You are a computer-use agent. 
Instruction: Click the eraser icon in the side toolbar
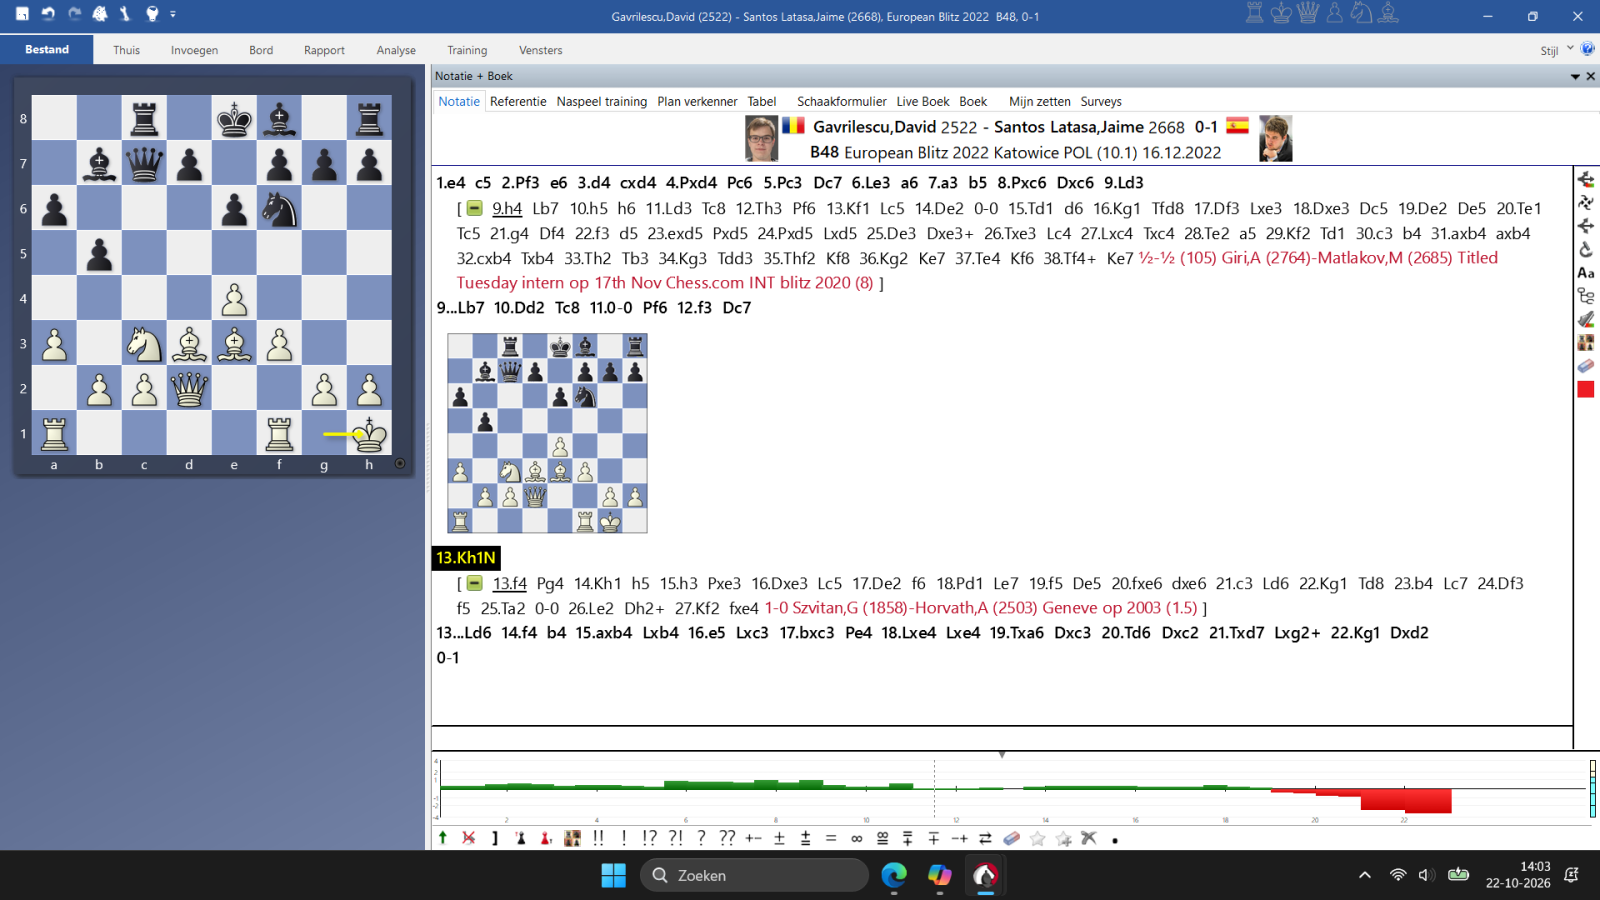point(1586,366)
